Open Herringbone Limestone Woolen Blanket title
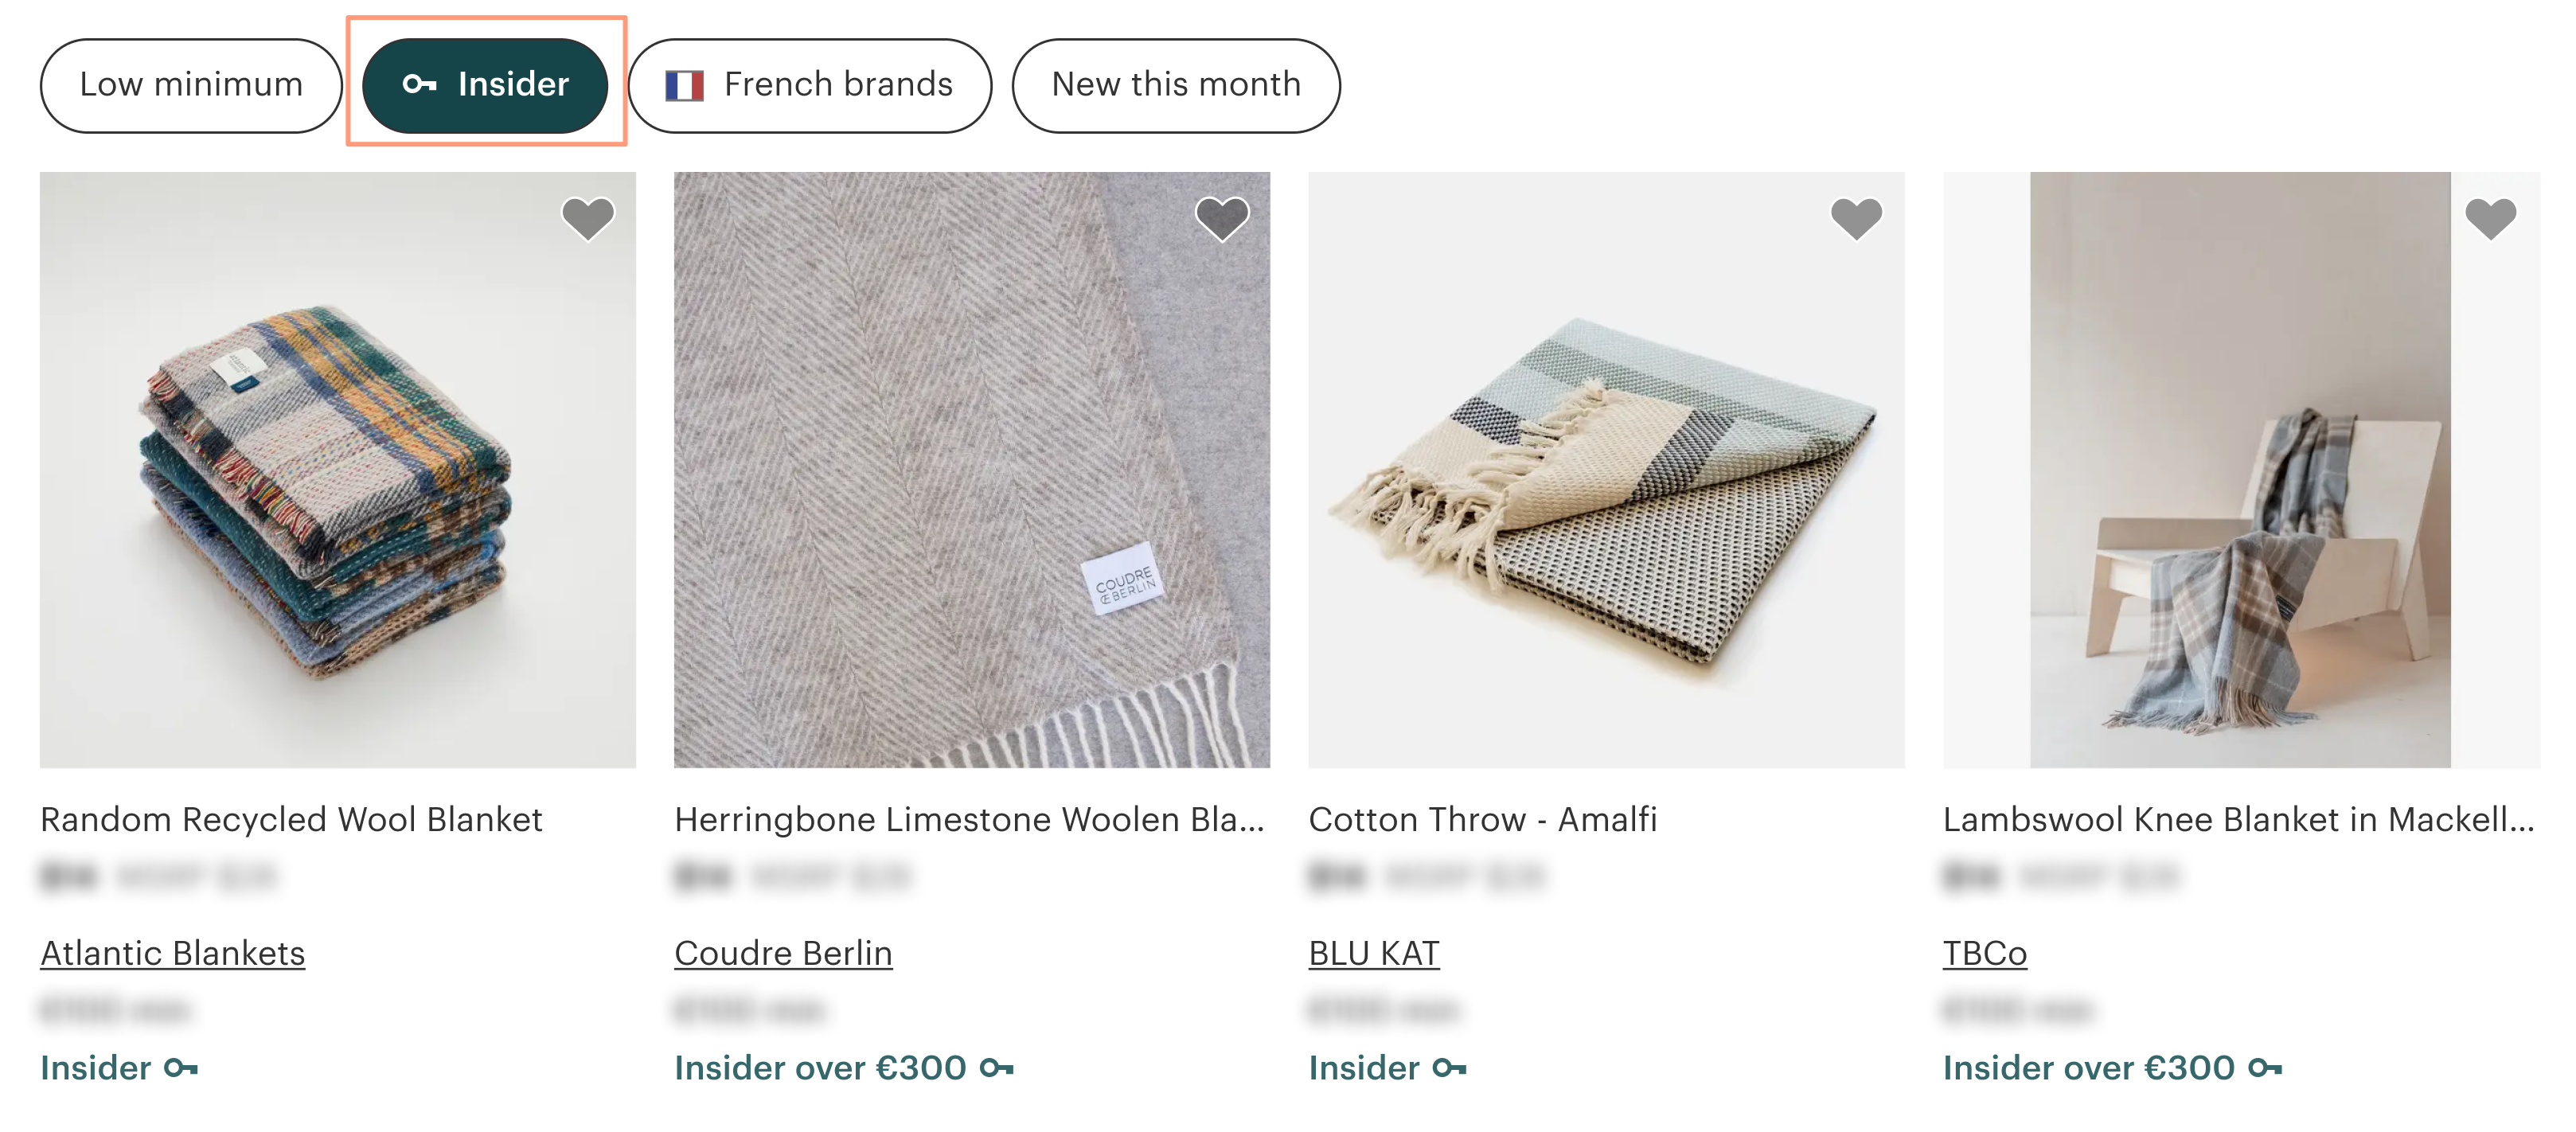 (969, 820)
